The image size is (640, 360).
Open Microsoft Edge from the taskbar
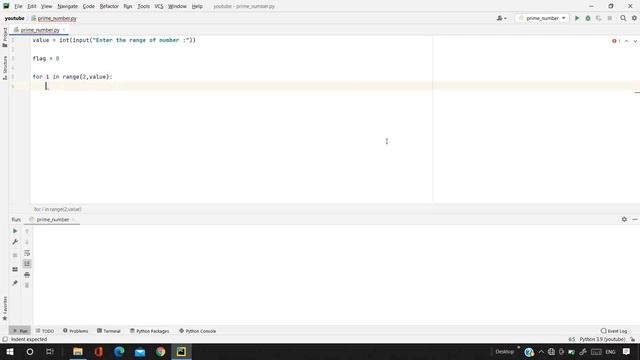point(119,352)
